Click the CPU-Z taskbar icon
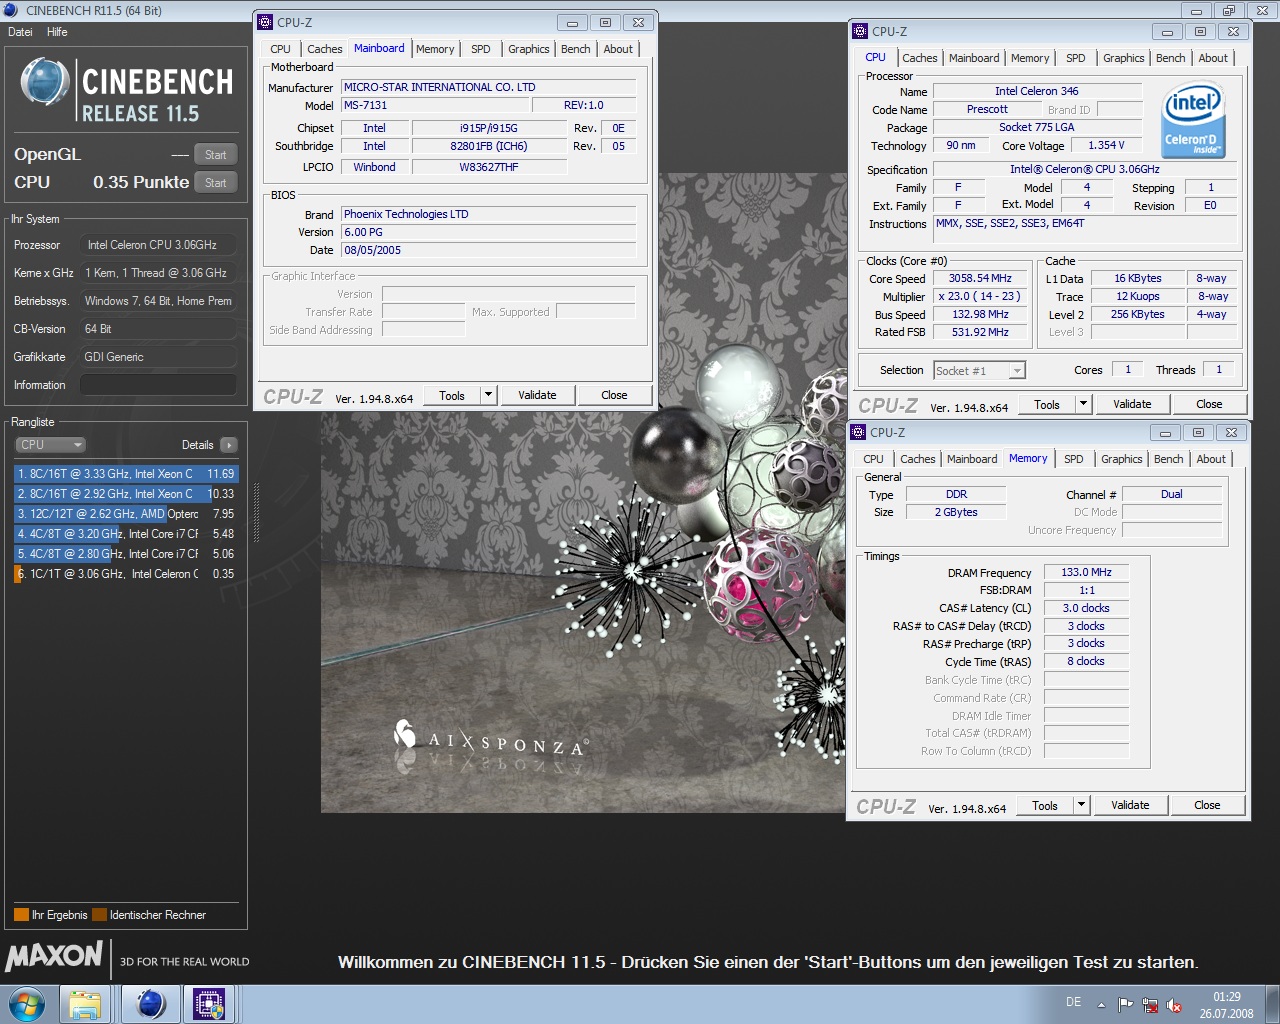Image resolution: width=1280 pixels, height=1024 pixels. click(209, 1004)
